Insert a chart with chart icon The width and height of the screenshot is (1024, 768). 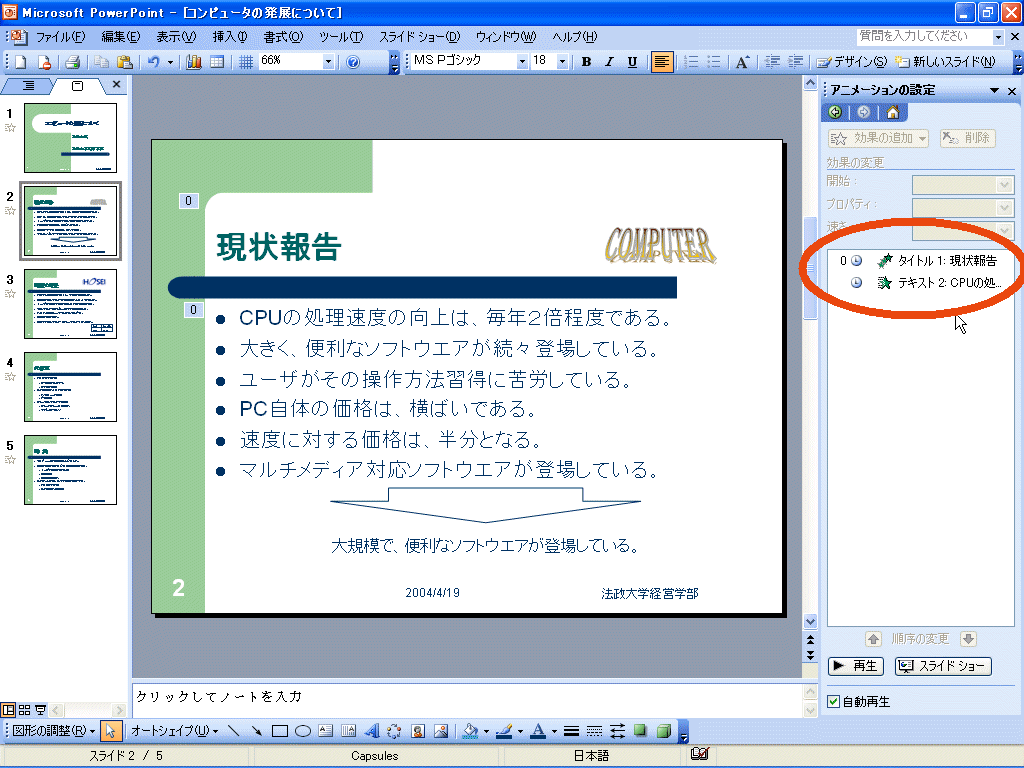(x=193, y=61)
